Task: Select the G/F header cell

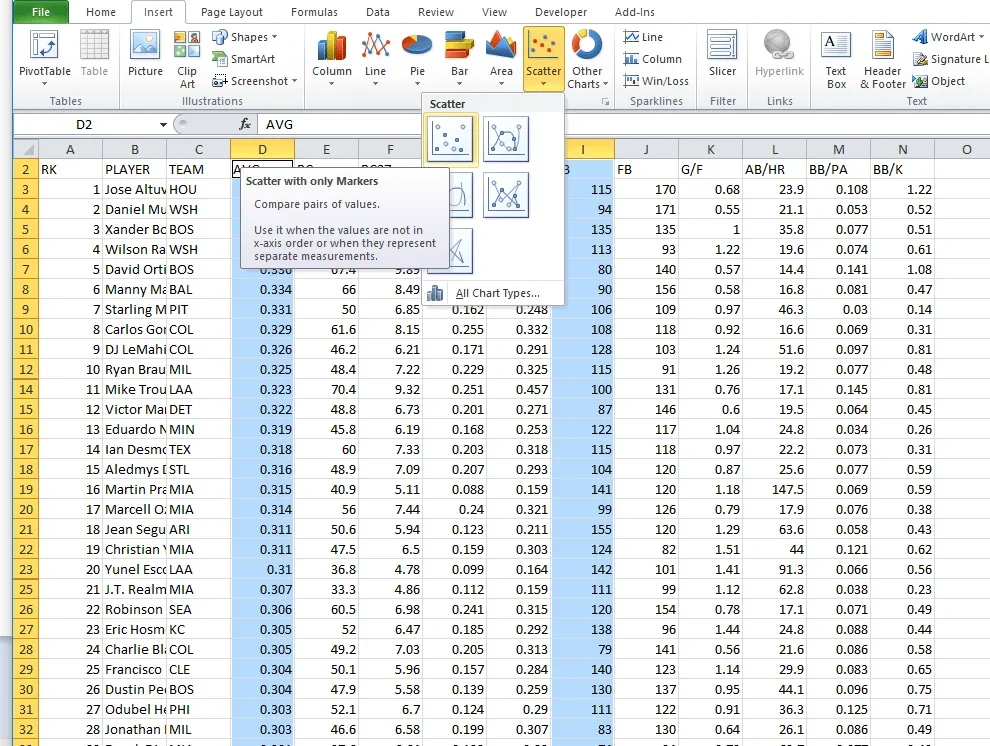Action: coord(710,169)
